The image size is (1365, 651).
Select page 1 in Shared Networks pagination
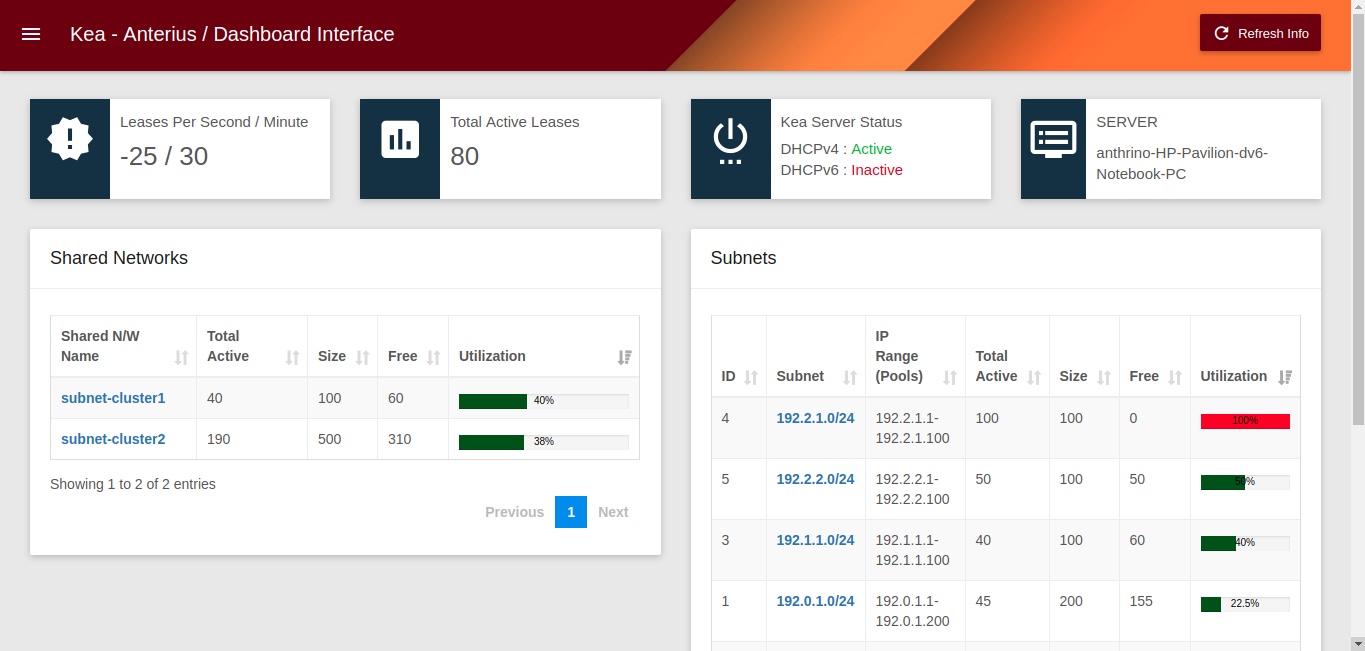click(x=571, y=512)
